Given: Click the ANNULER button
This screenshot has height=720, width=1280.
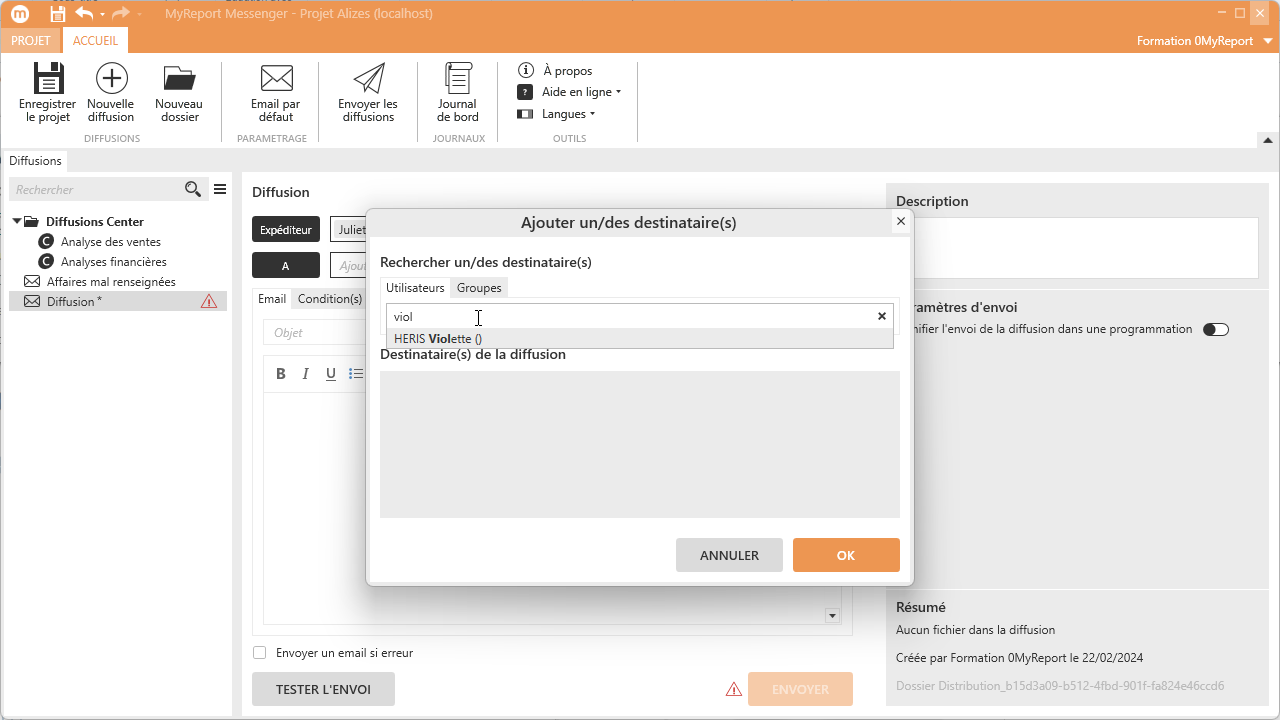Looking at the screenshot, I should [729, 555].
